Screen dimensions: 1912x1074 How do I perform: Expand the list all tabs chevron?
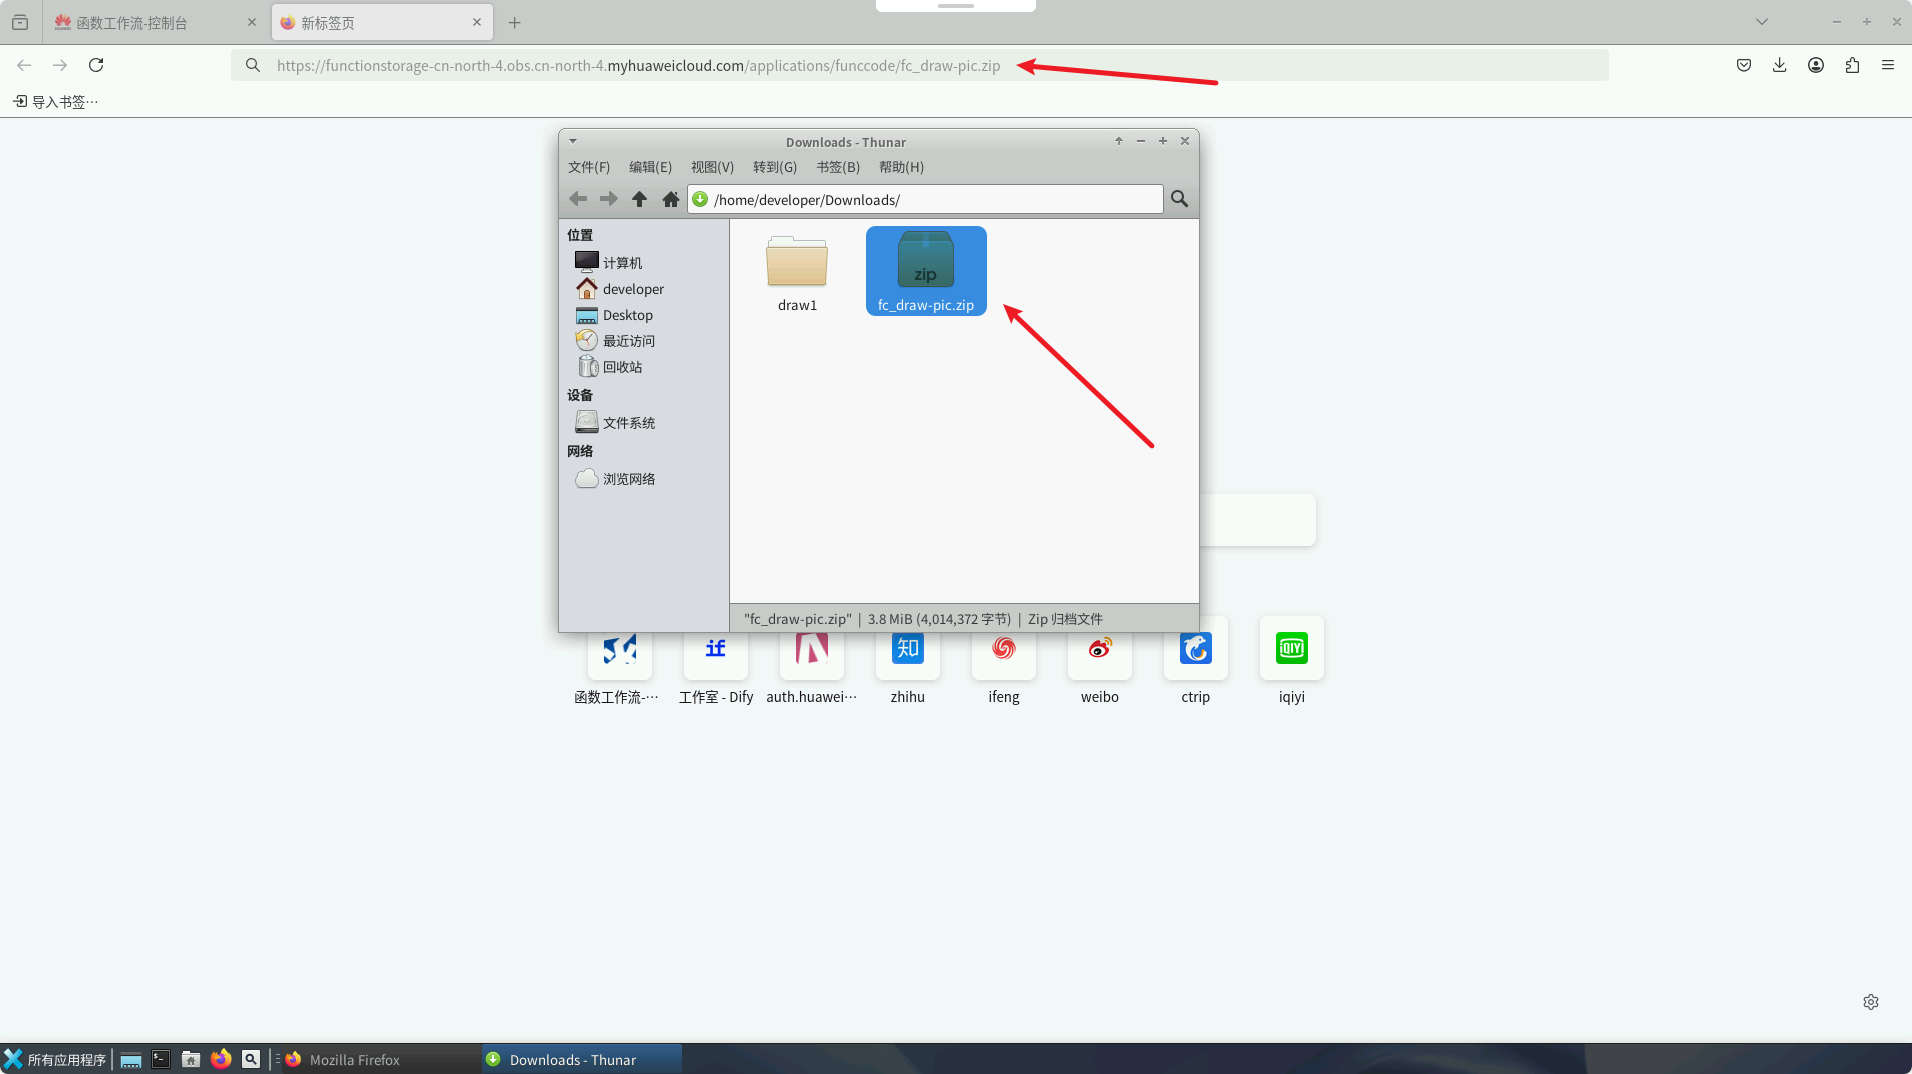[x=1761, y=22]
